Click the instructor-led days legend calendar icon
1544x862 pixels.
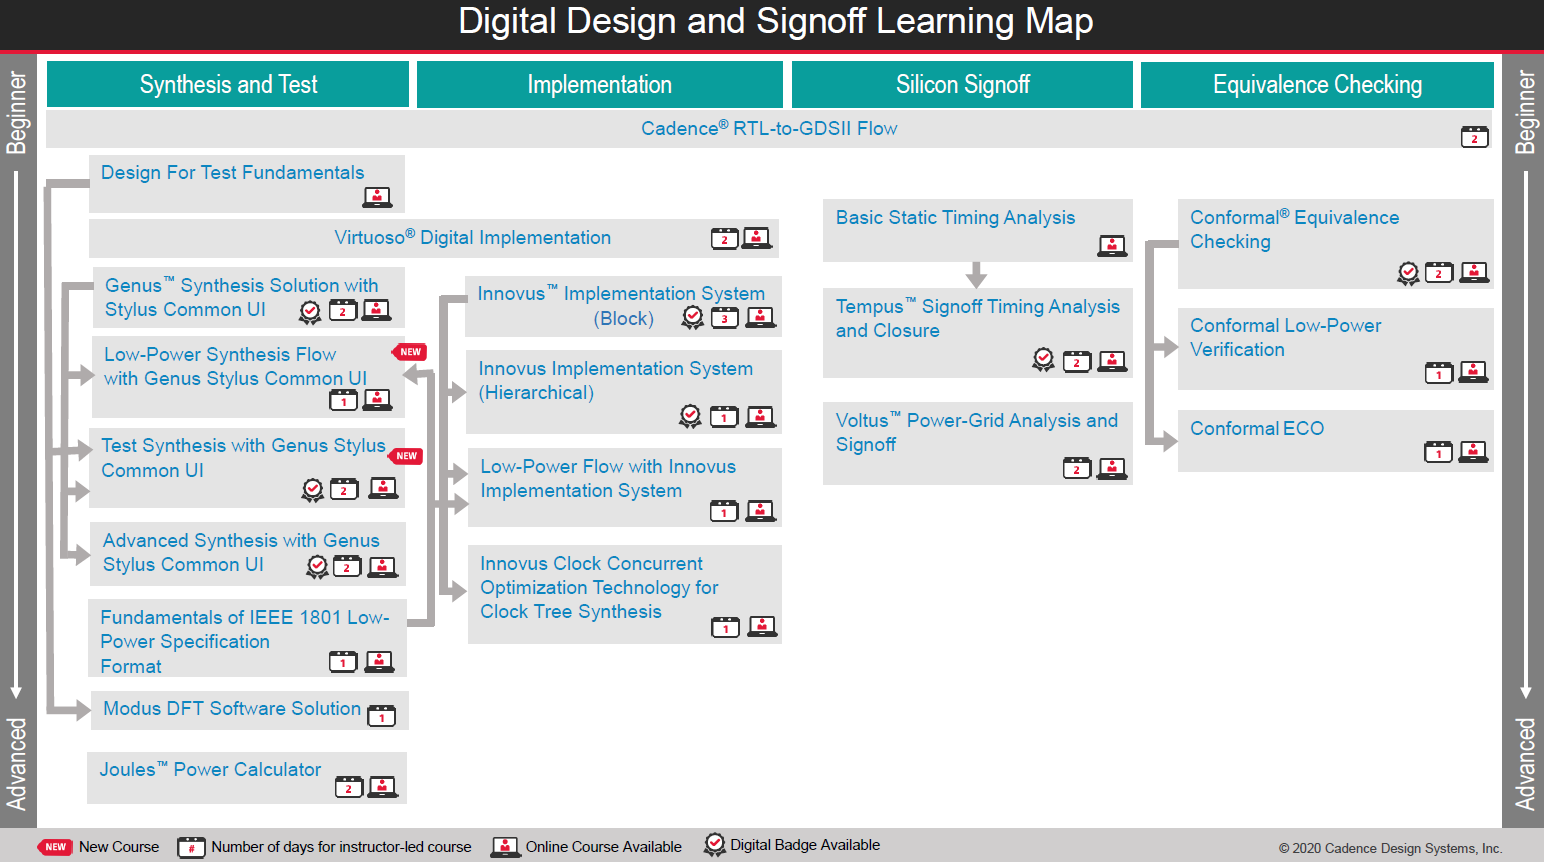[191, 847]
